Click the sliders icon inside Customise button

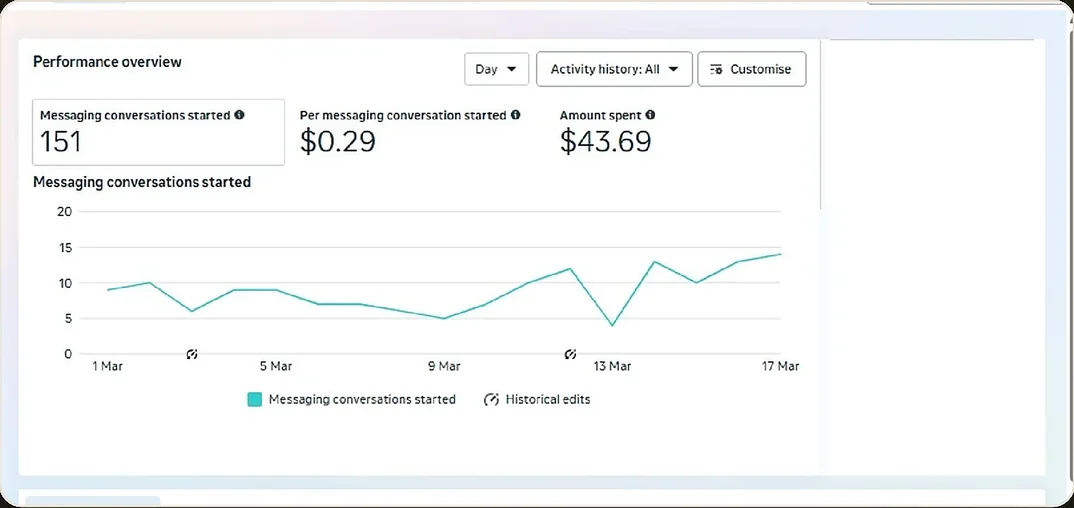click(x=716, y=69)
